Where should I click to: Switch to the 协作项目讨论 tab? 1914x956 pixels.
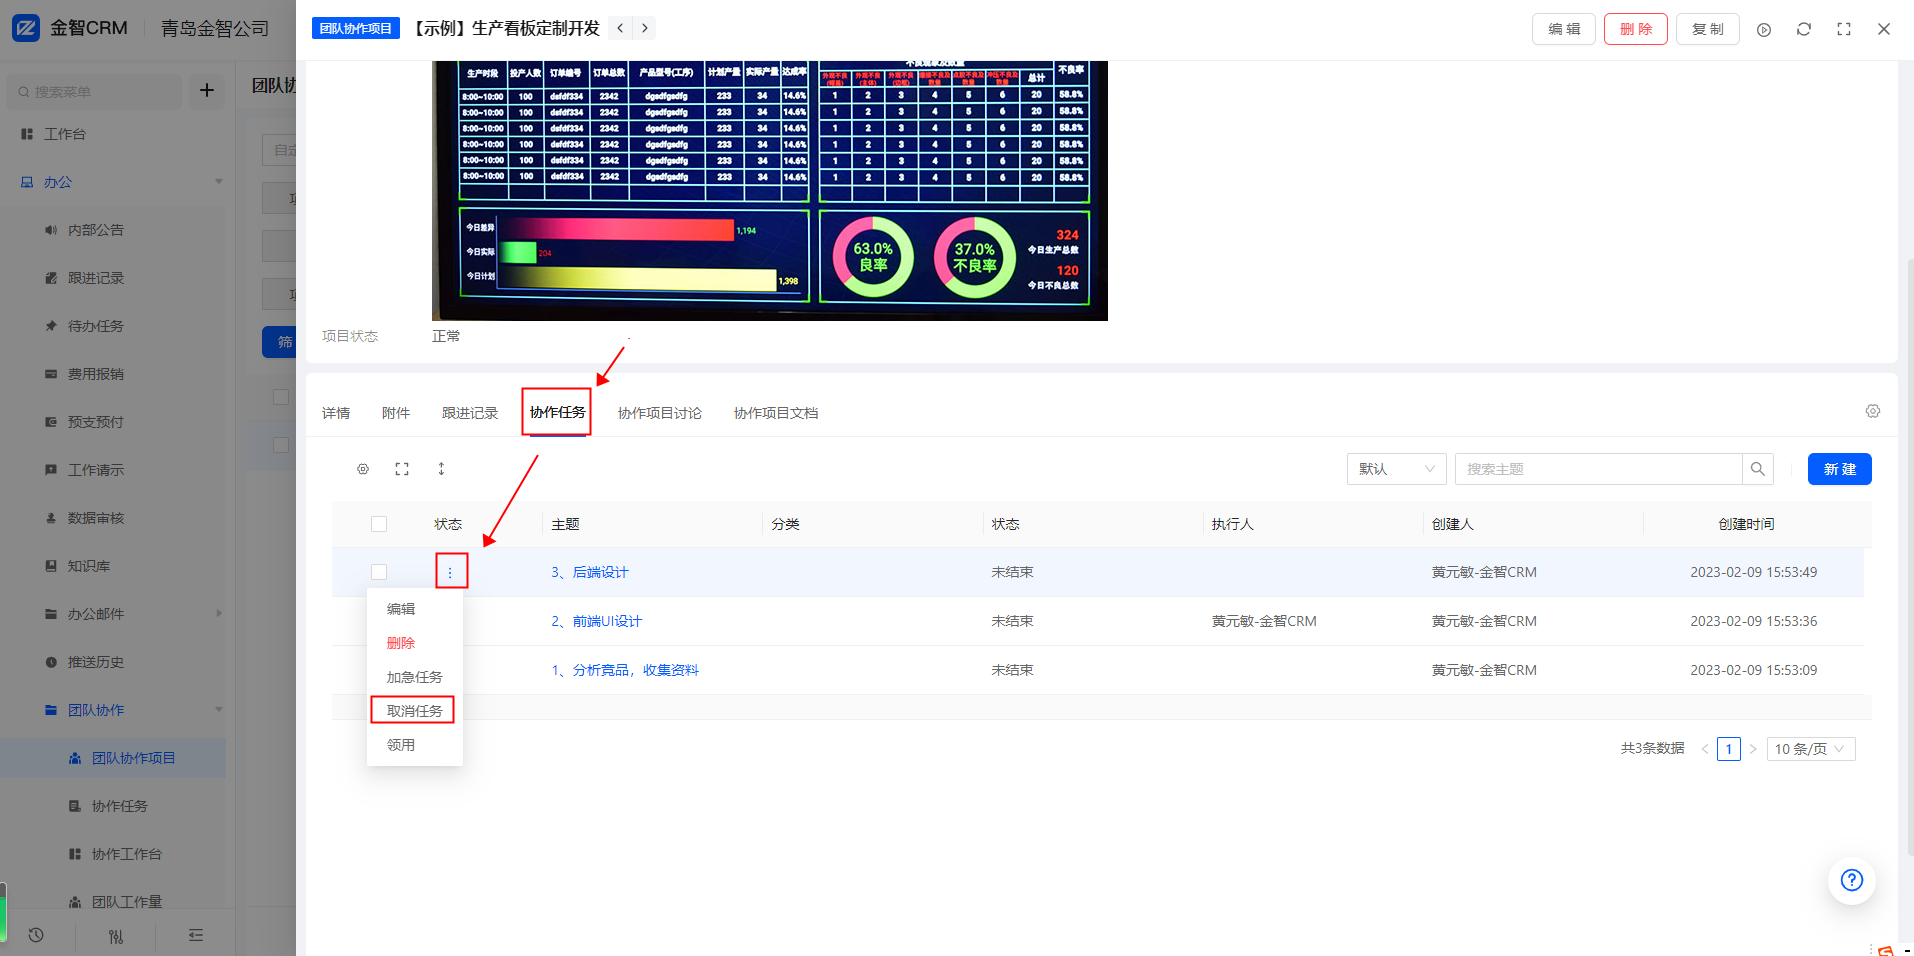[660, 413]
